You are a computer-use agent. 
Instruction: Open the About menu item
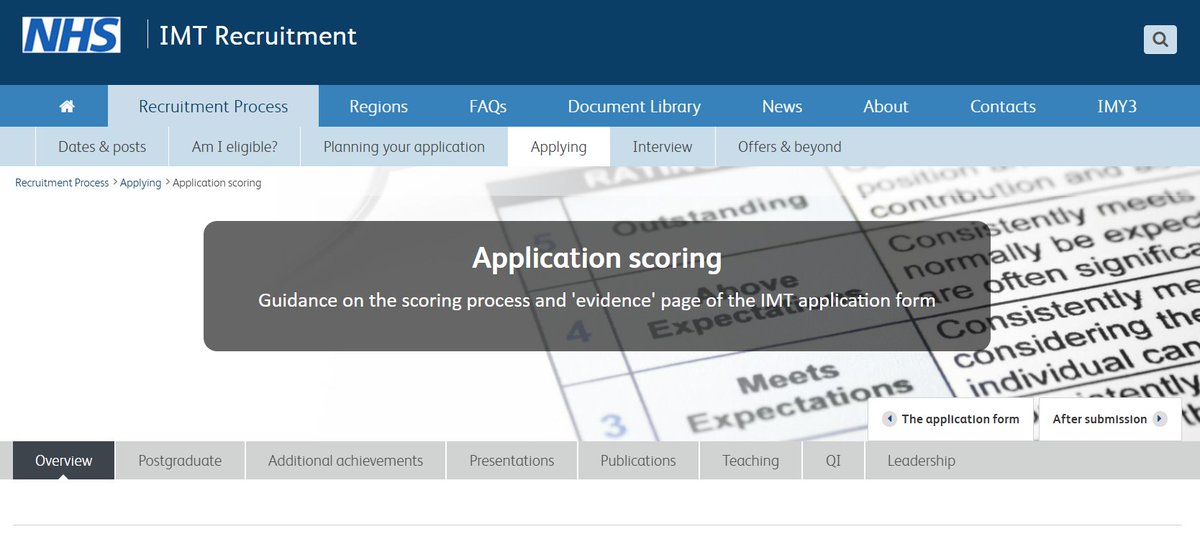[886, 106]
